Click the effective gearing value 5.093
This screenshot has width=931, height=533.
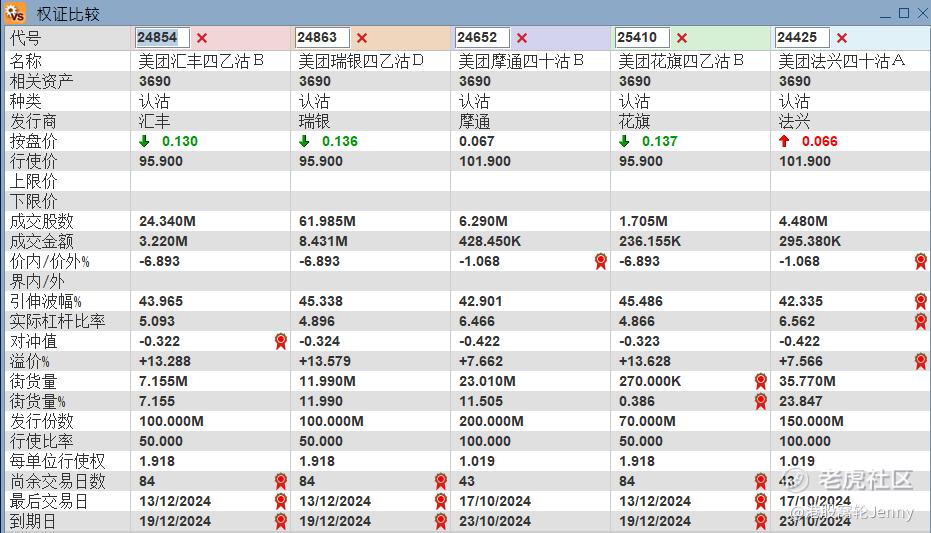[x=157, y=321]
